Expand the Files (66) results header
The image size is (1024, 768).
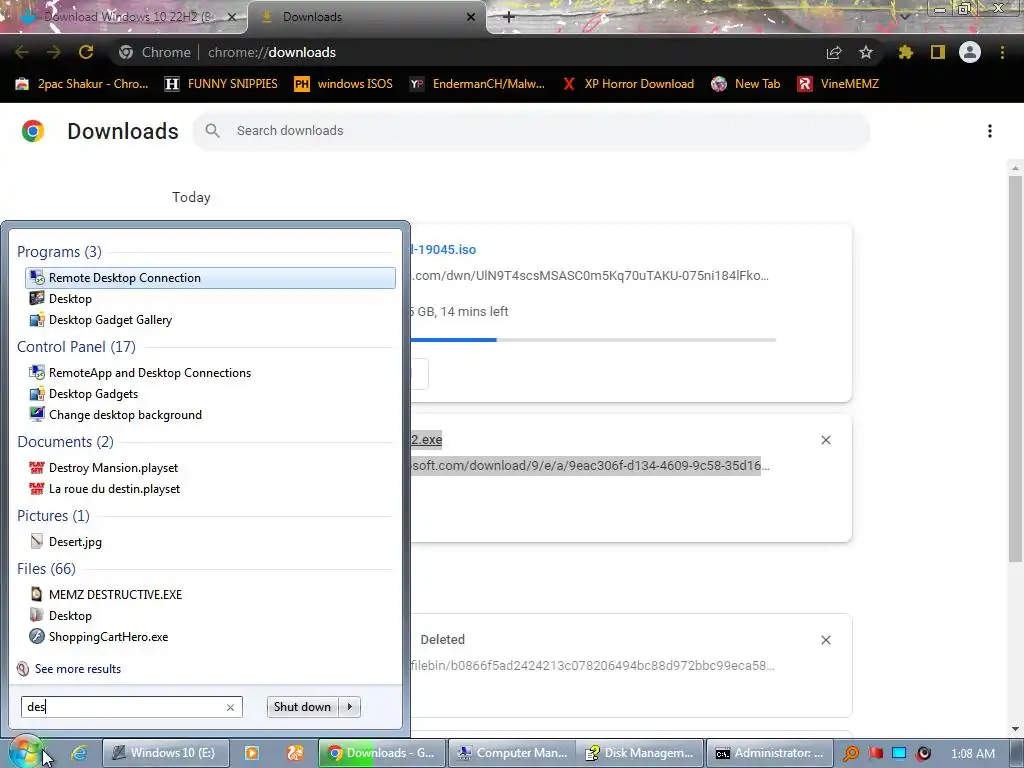(46, 569)
